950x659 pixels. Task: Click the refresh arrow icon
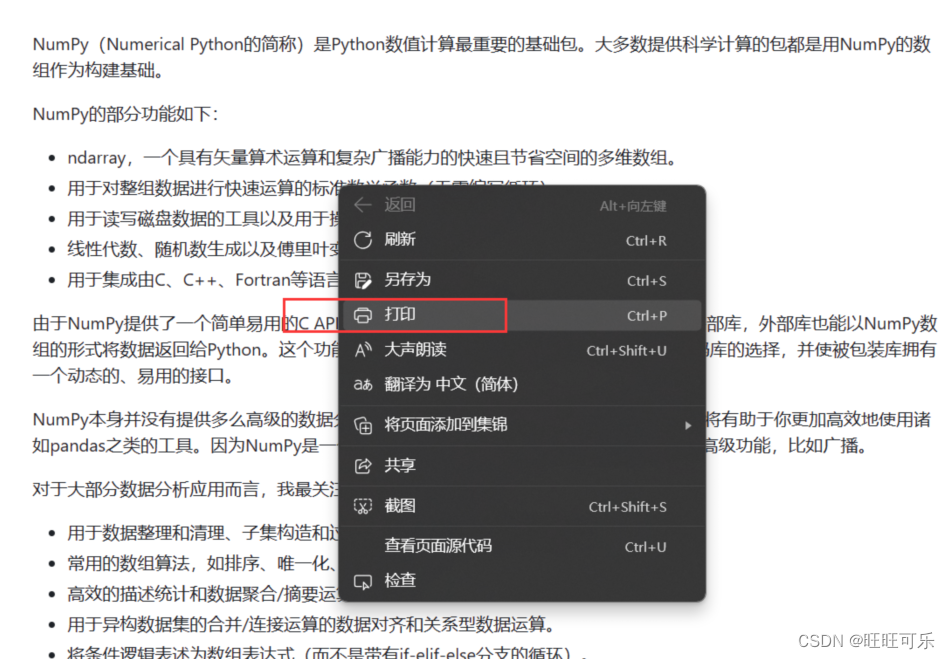click(363, 240)
